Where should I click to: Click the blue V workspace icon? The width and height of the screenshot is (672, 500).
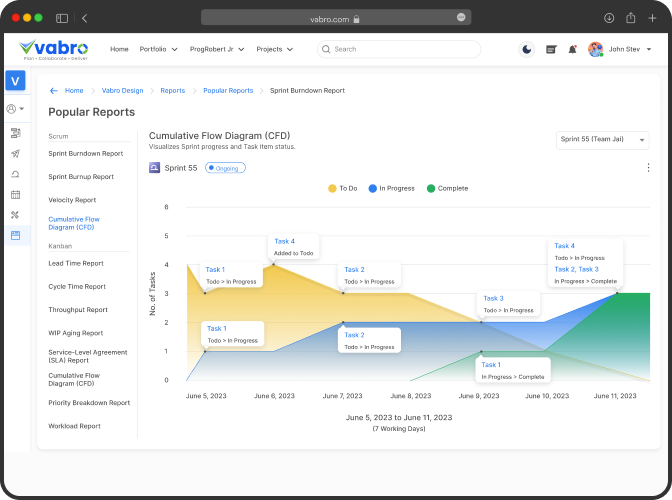tap(15, 81)
